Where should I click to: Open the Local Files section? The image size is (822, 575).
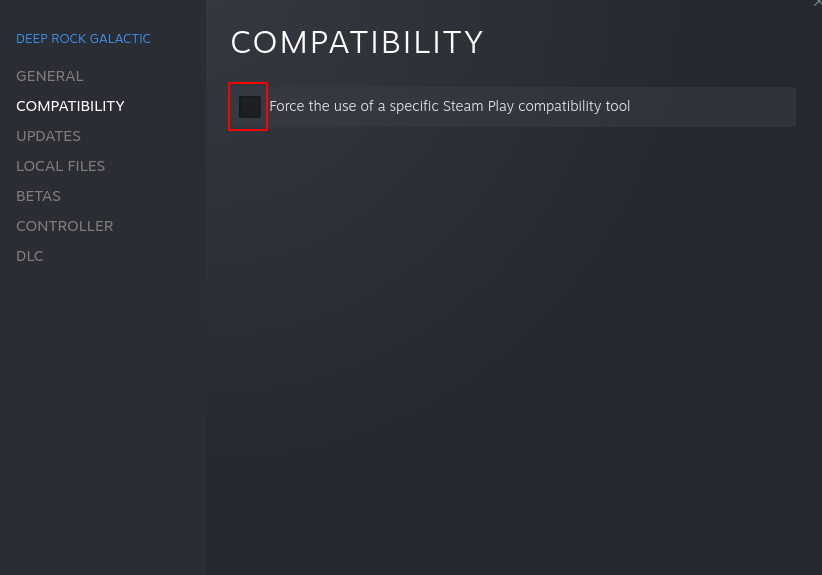(60, 166)
